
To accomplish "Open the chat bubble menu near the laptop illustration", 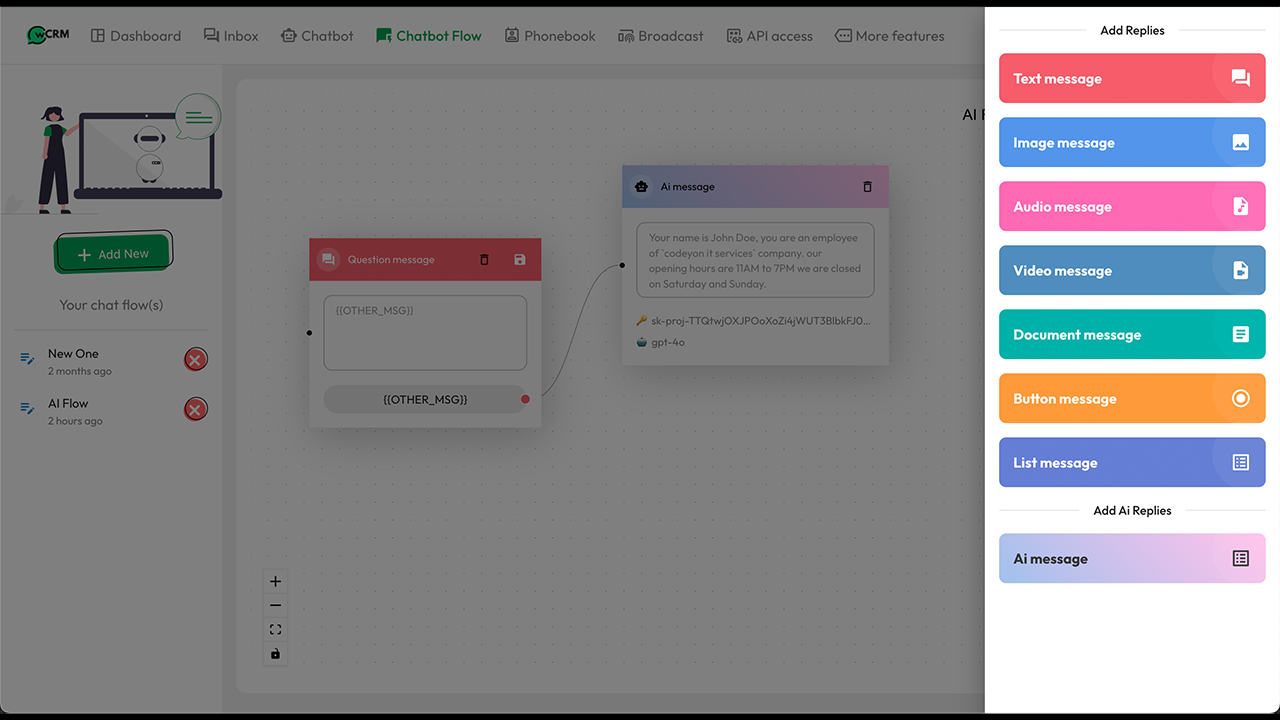I will pos(197,115).
